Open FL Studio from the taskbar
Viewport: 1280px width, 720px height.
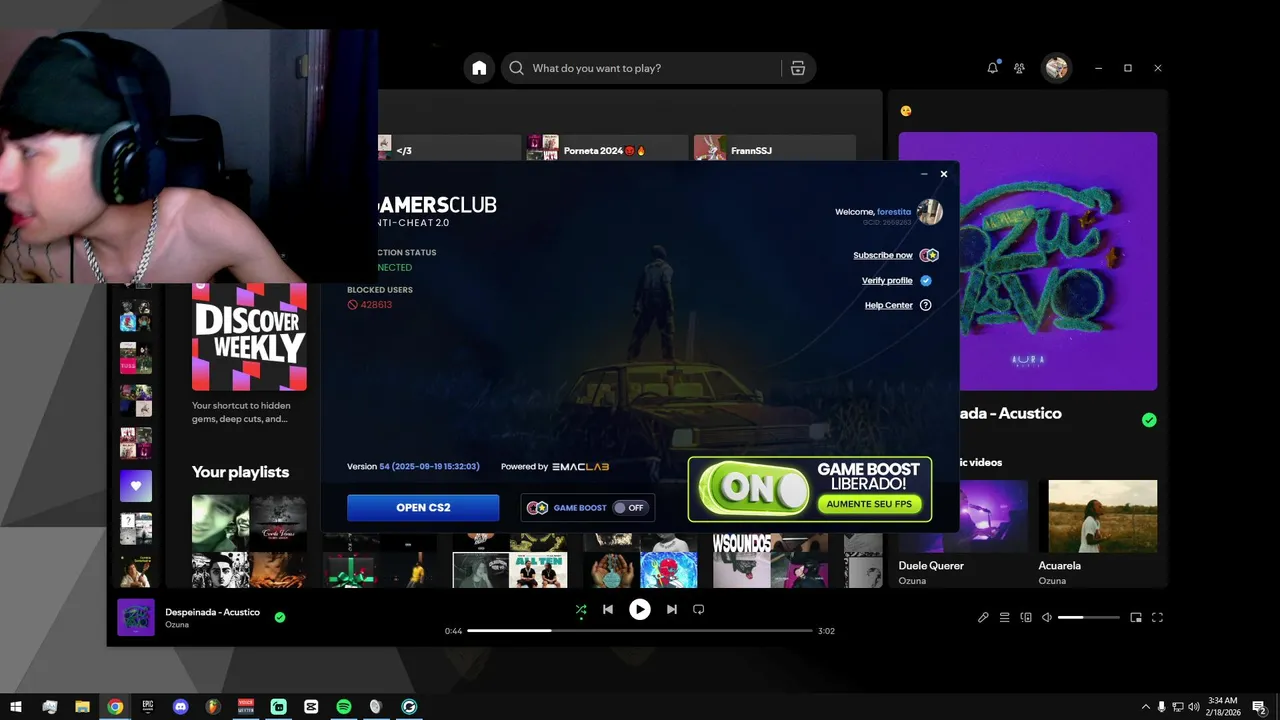tap(213, 706)
